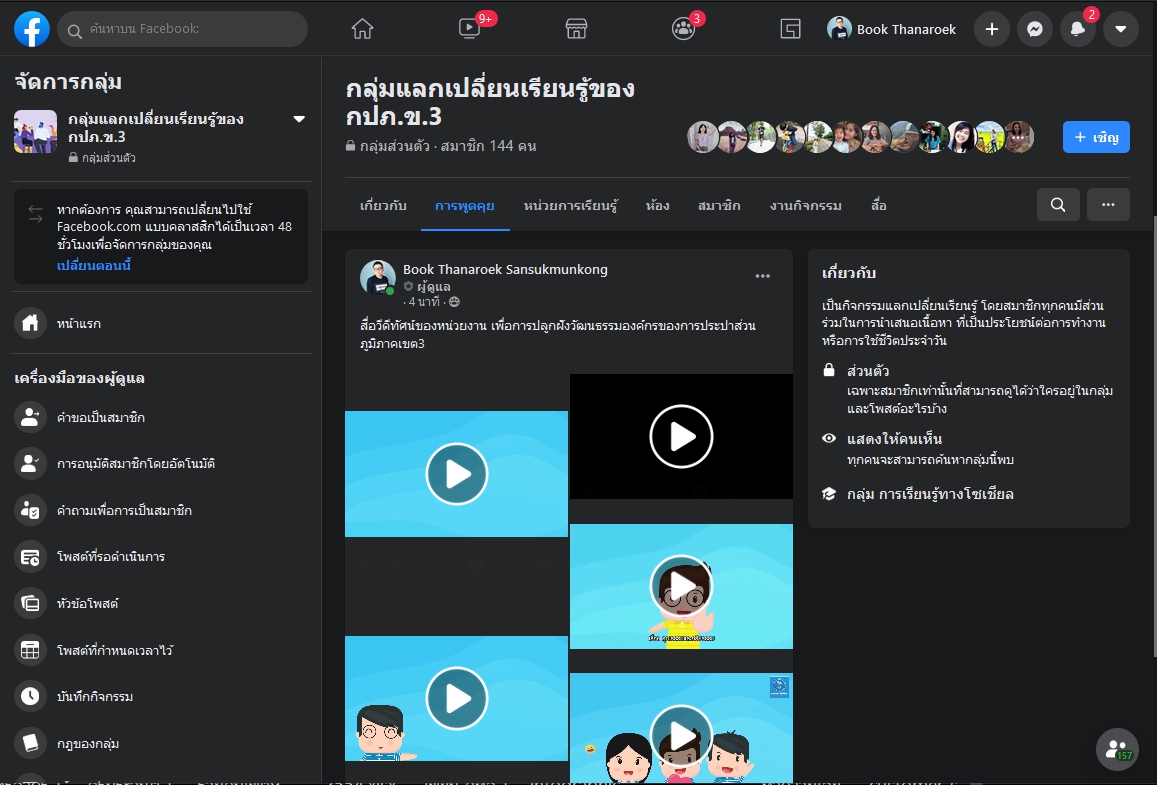
Task: Expand the group switcher dropdown arrow
Action: tap(298, 119)
